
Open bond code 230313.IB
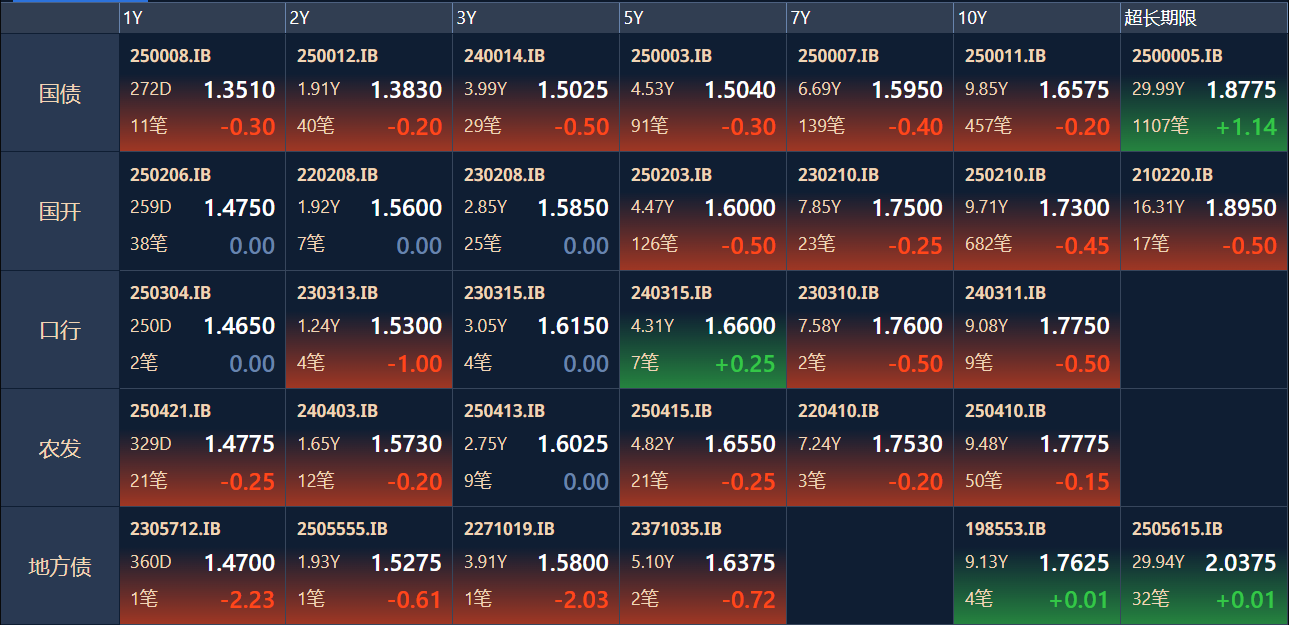[x=337, y=293]
